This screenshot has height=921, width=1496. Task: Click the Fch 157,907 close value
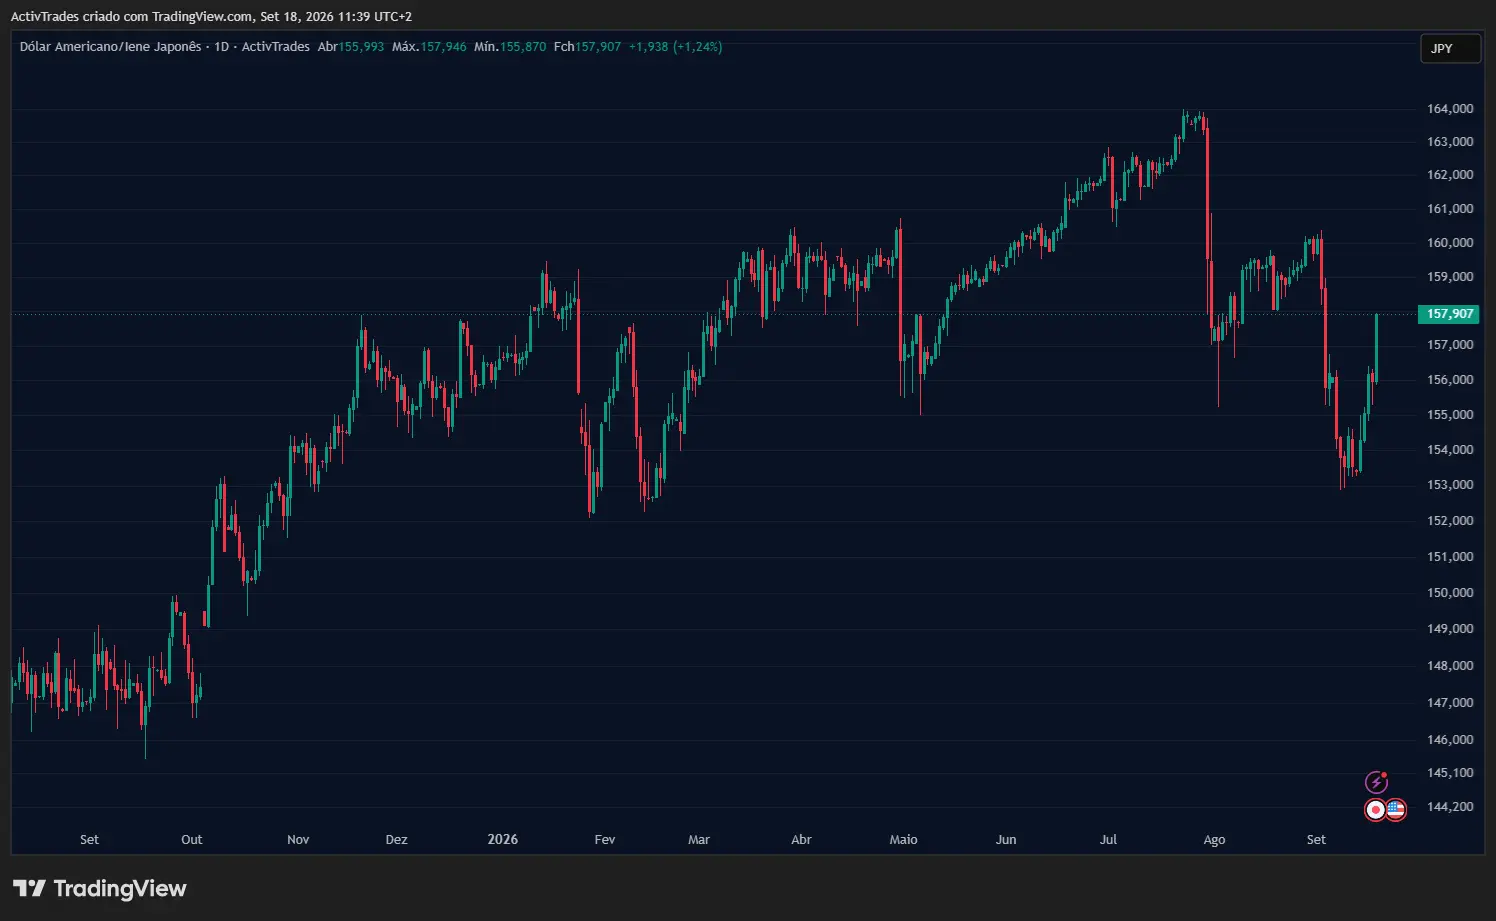[x=587, y=47]
